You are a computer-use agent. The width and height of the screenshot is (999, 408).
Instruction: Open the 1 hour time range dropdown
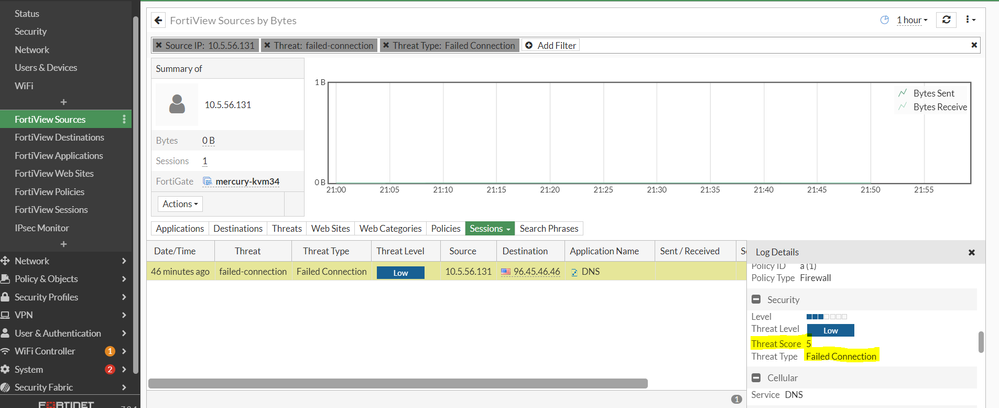[x=912, y=20]
